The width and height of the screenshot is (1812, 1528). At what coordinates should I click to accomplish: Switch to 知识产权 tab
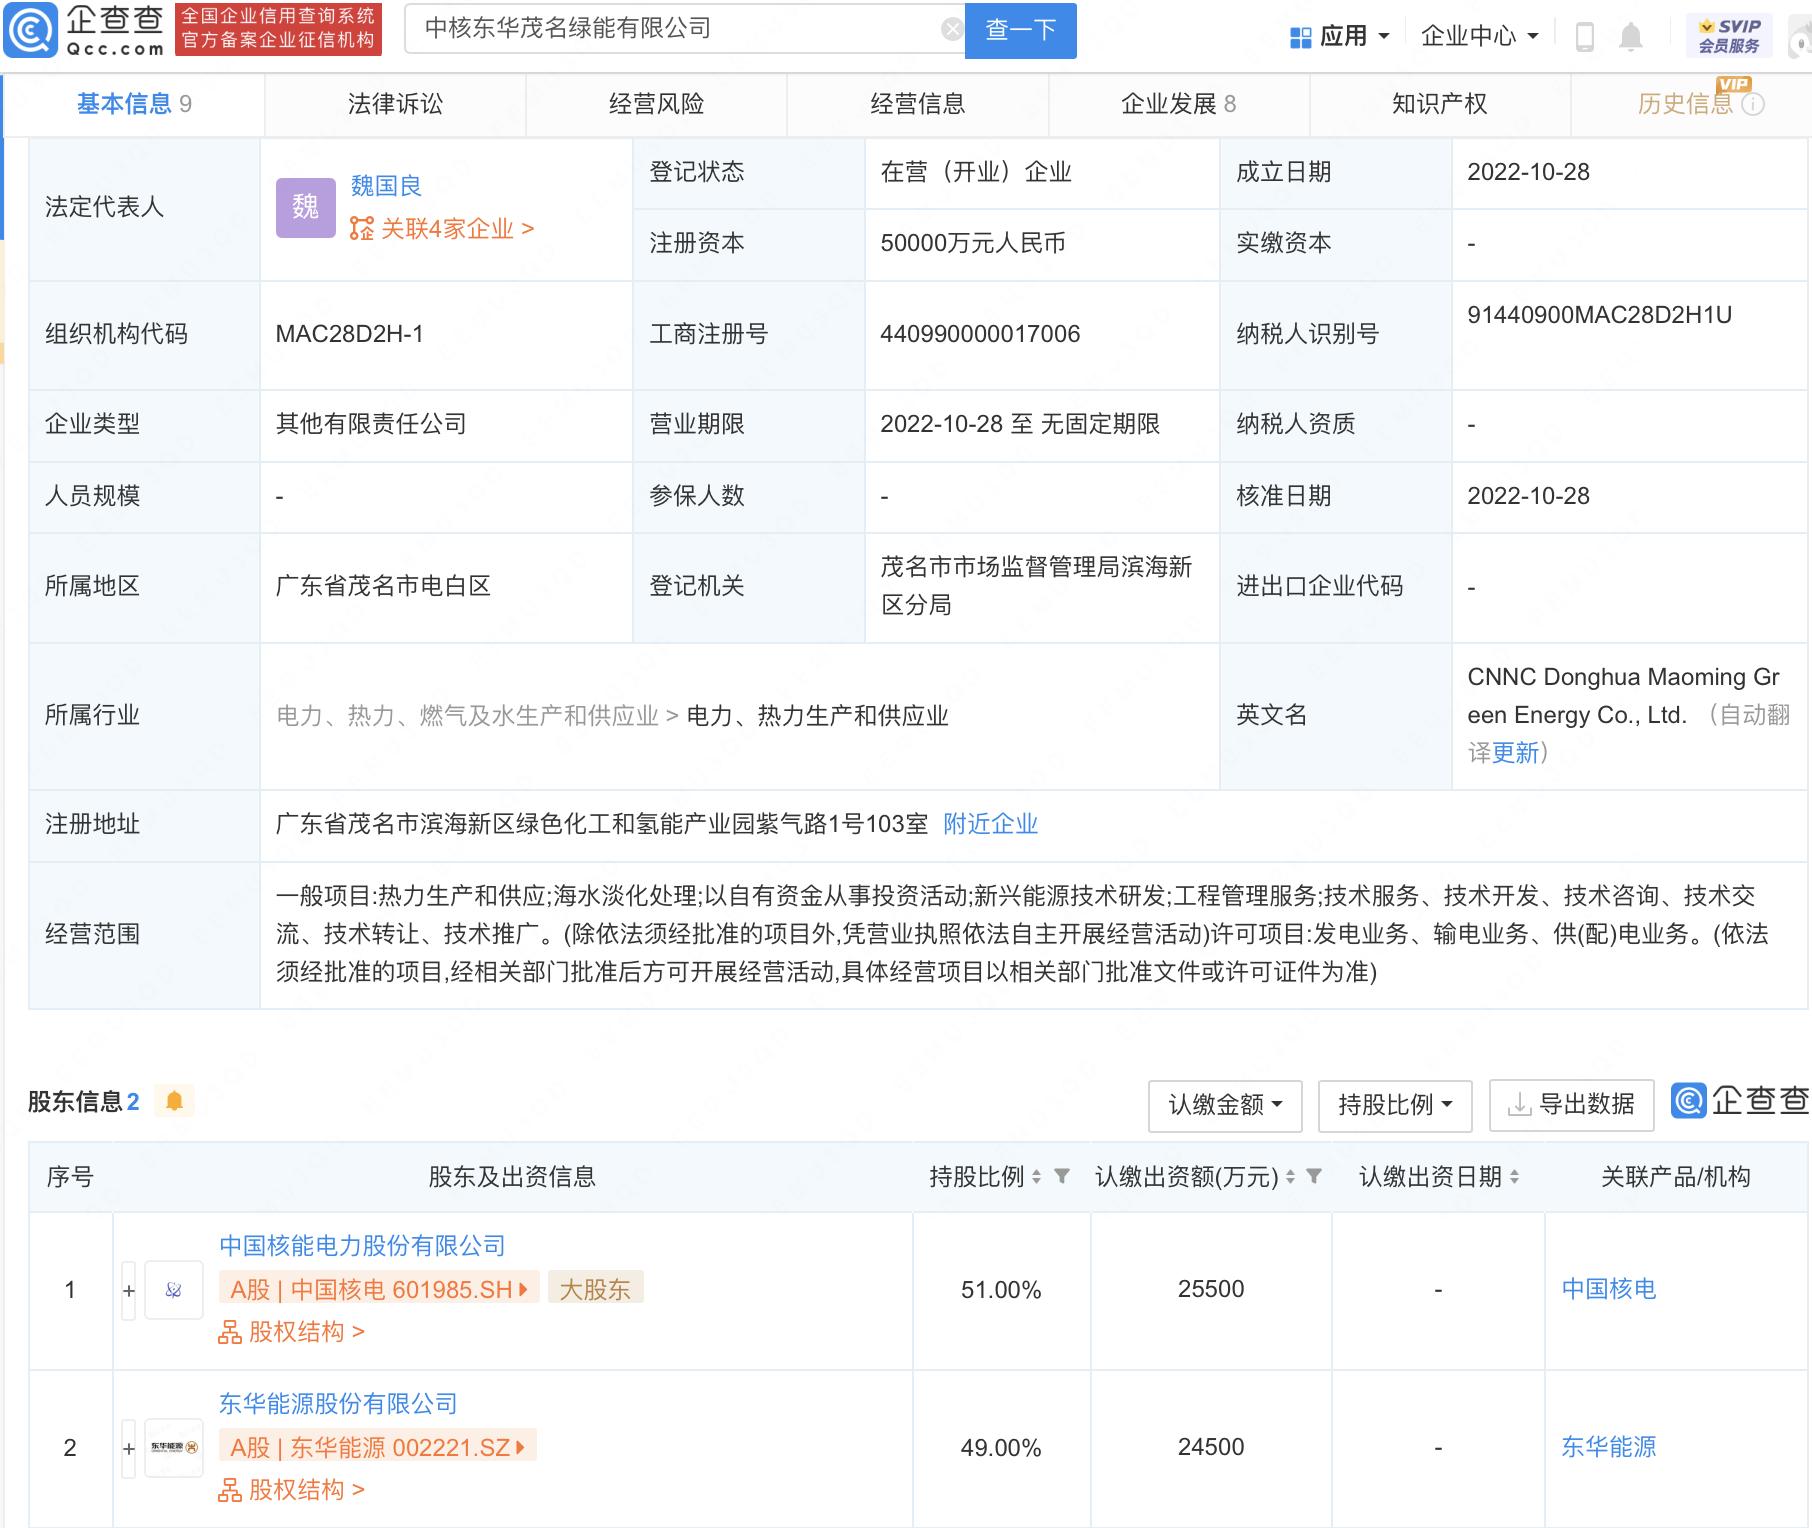(x=1440, y=104)
